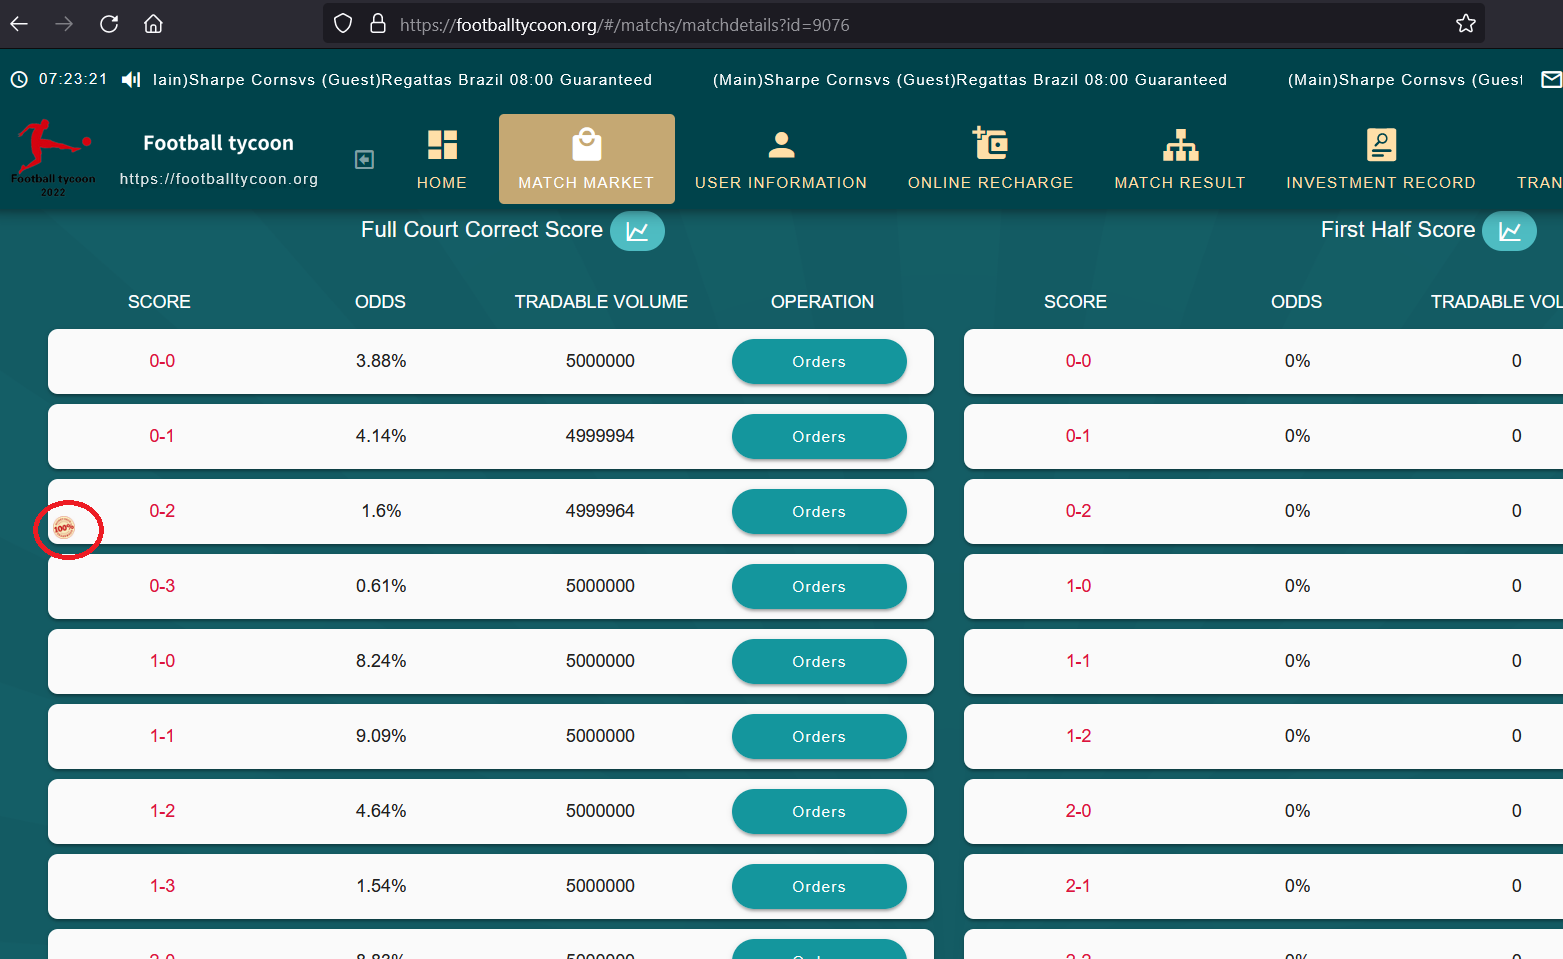Go to ONLINE RECHARGE
Viewport: 1563px width, 959px height.
(x=990, y=159)
